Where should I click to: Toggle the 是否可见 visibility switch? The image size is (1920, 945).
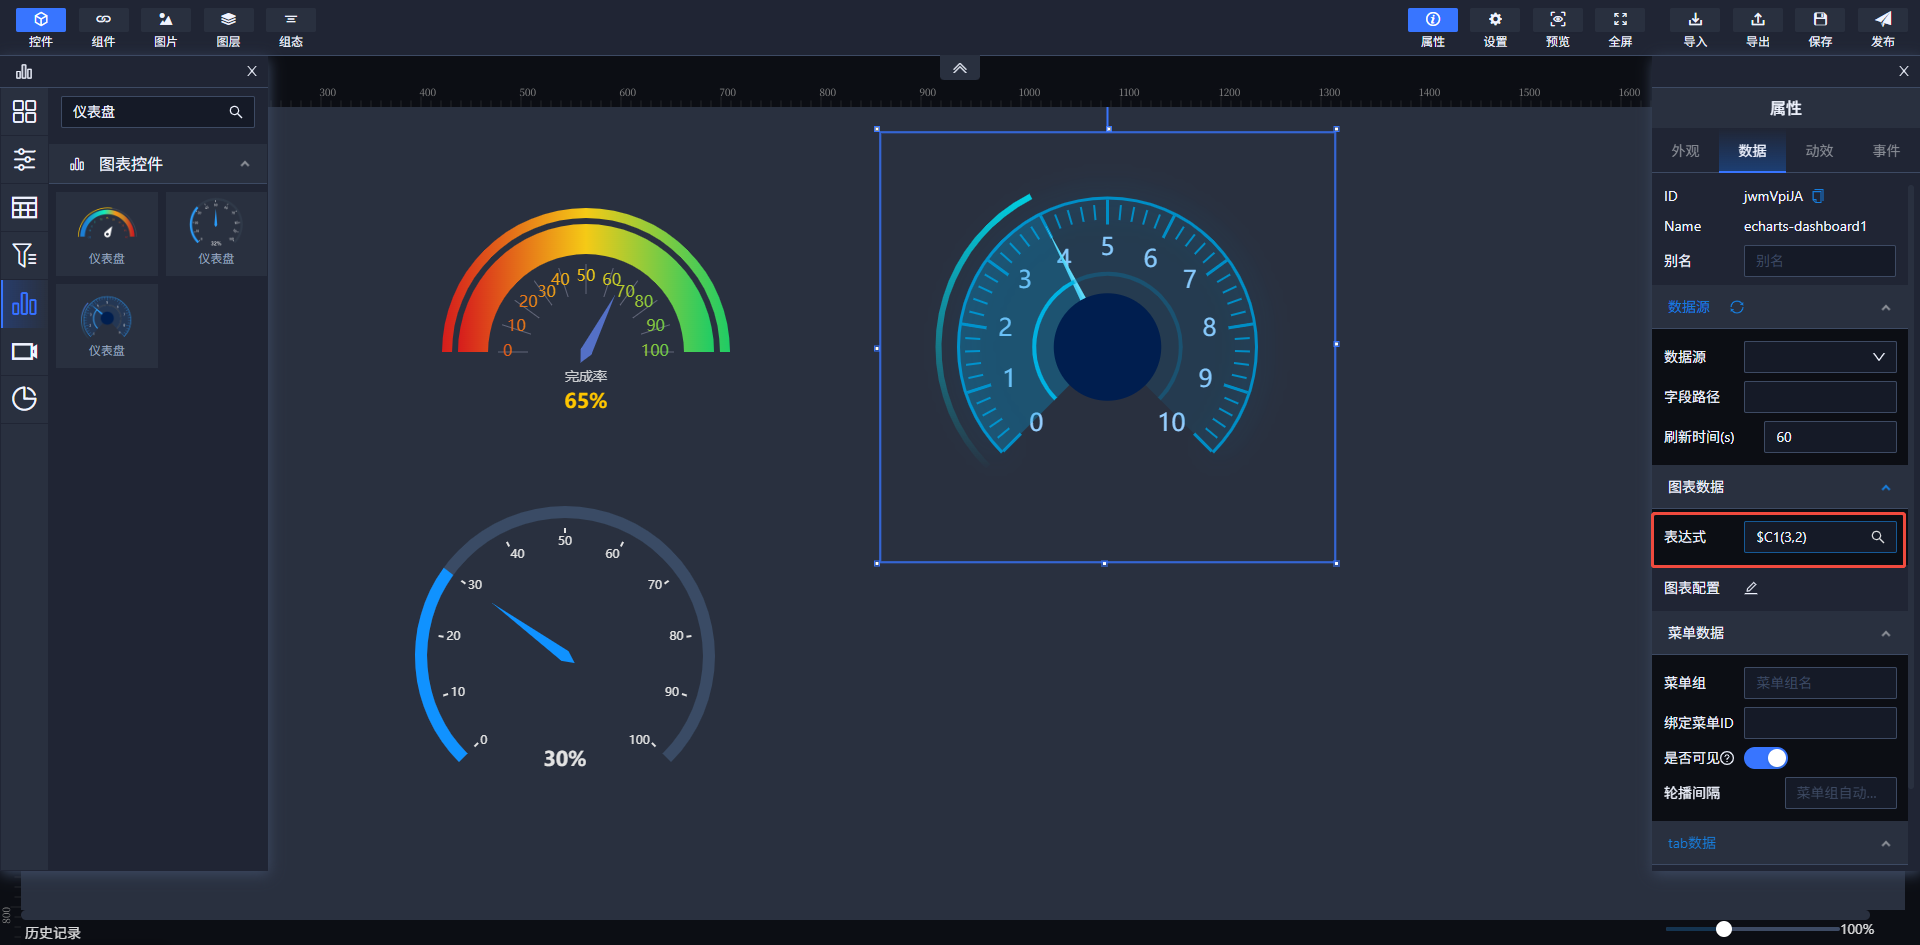coord(1765,758)
